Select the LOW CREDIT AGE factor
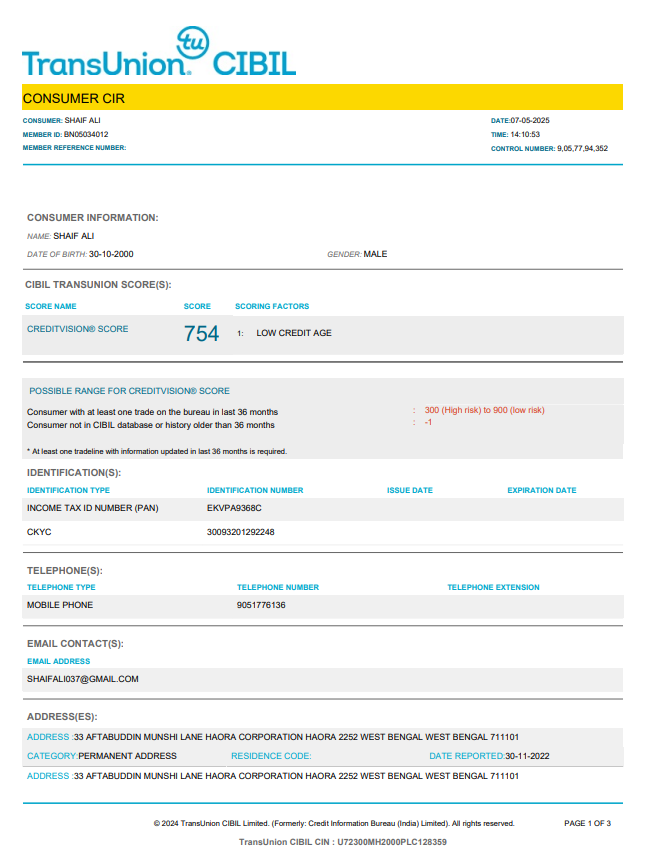645x856 pixels. pos(294,333)
